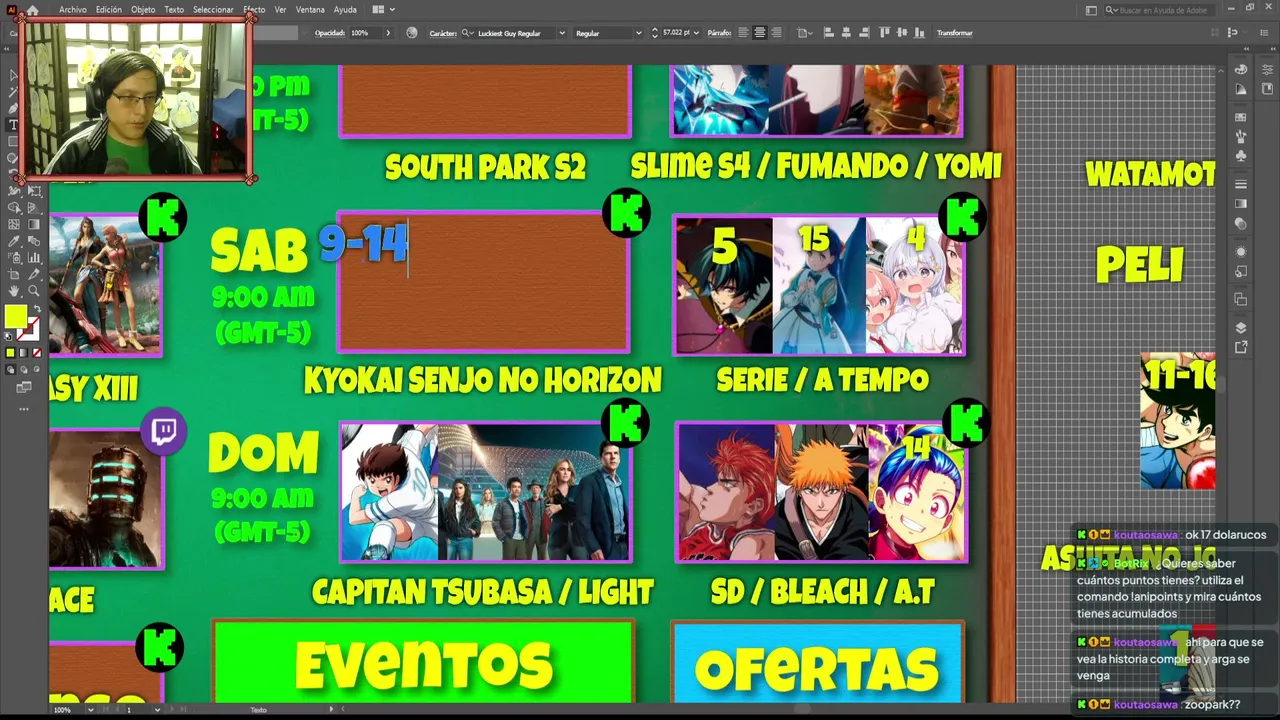Select the Zoom tool magnifier

click(33, 291)
